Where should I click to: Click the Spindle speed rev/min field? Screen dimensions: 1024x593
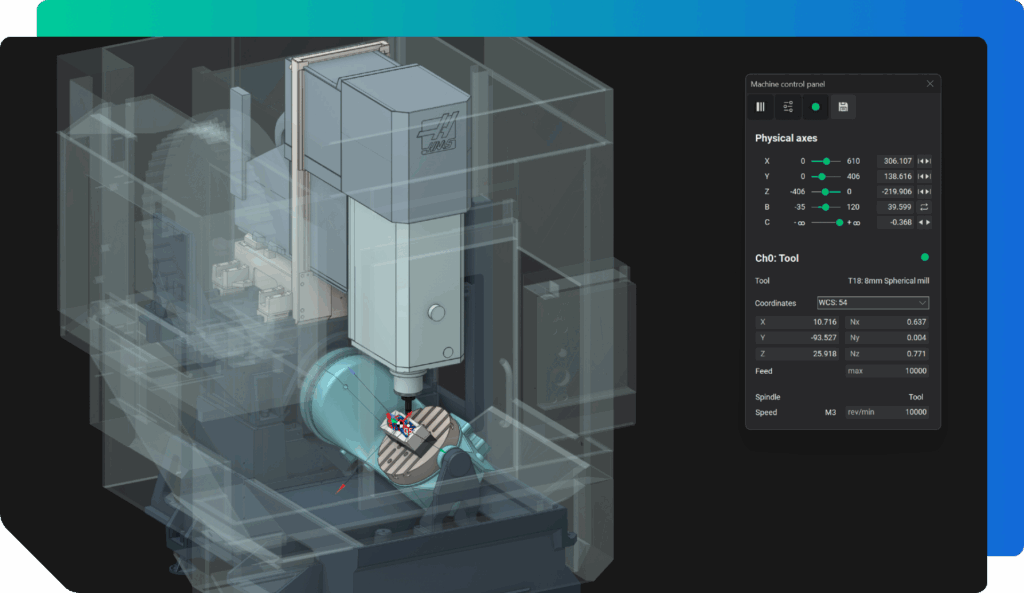click(887, 412)
